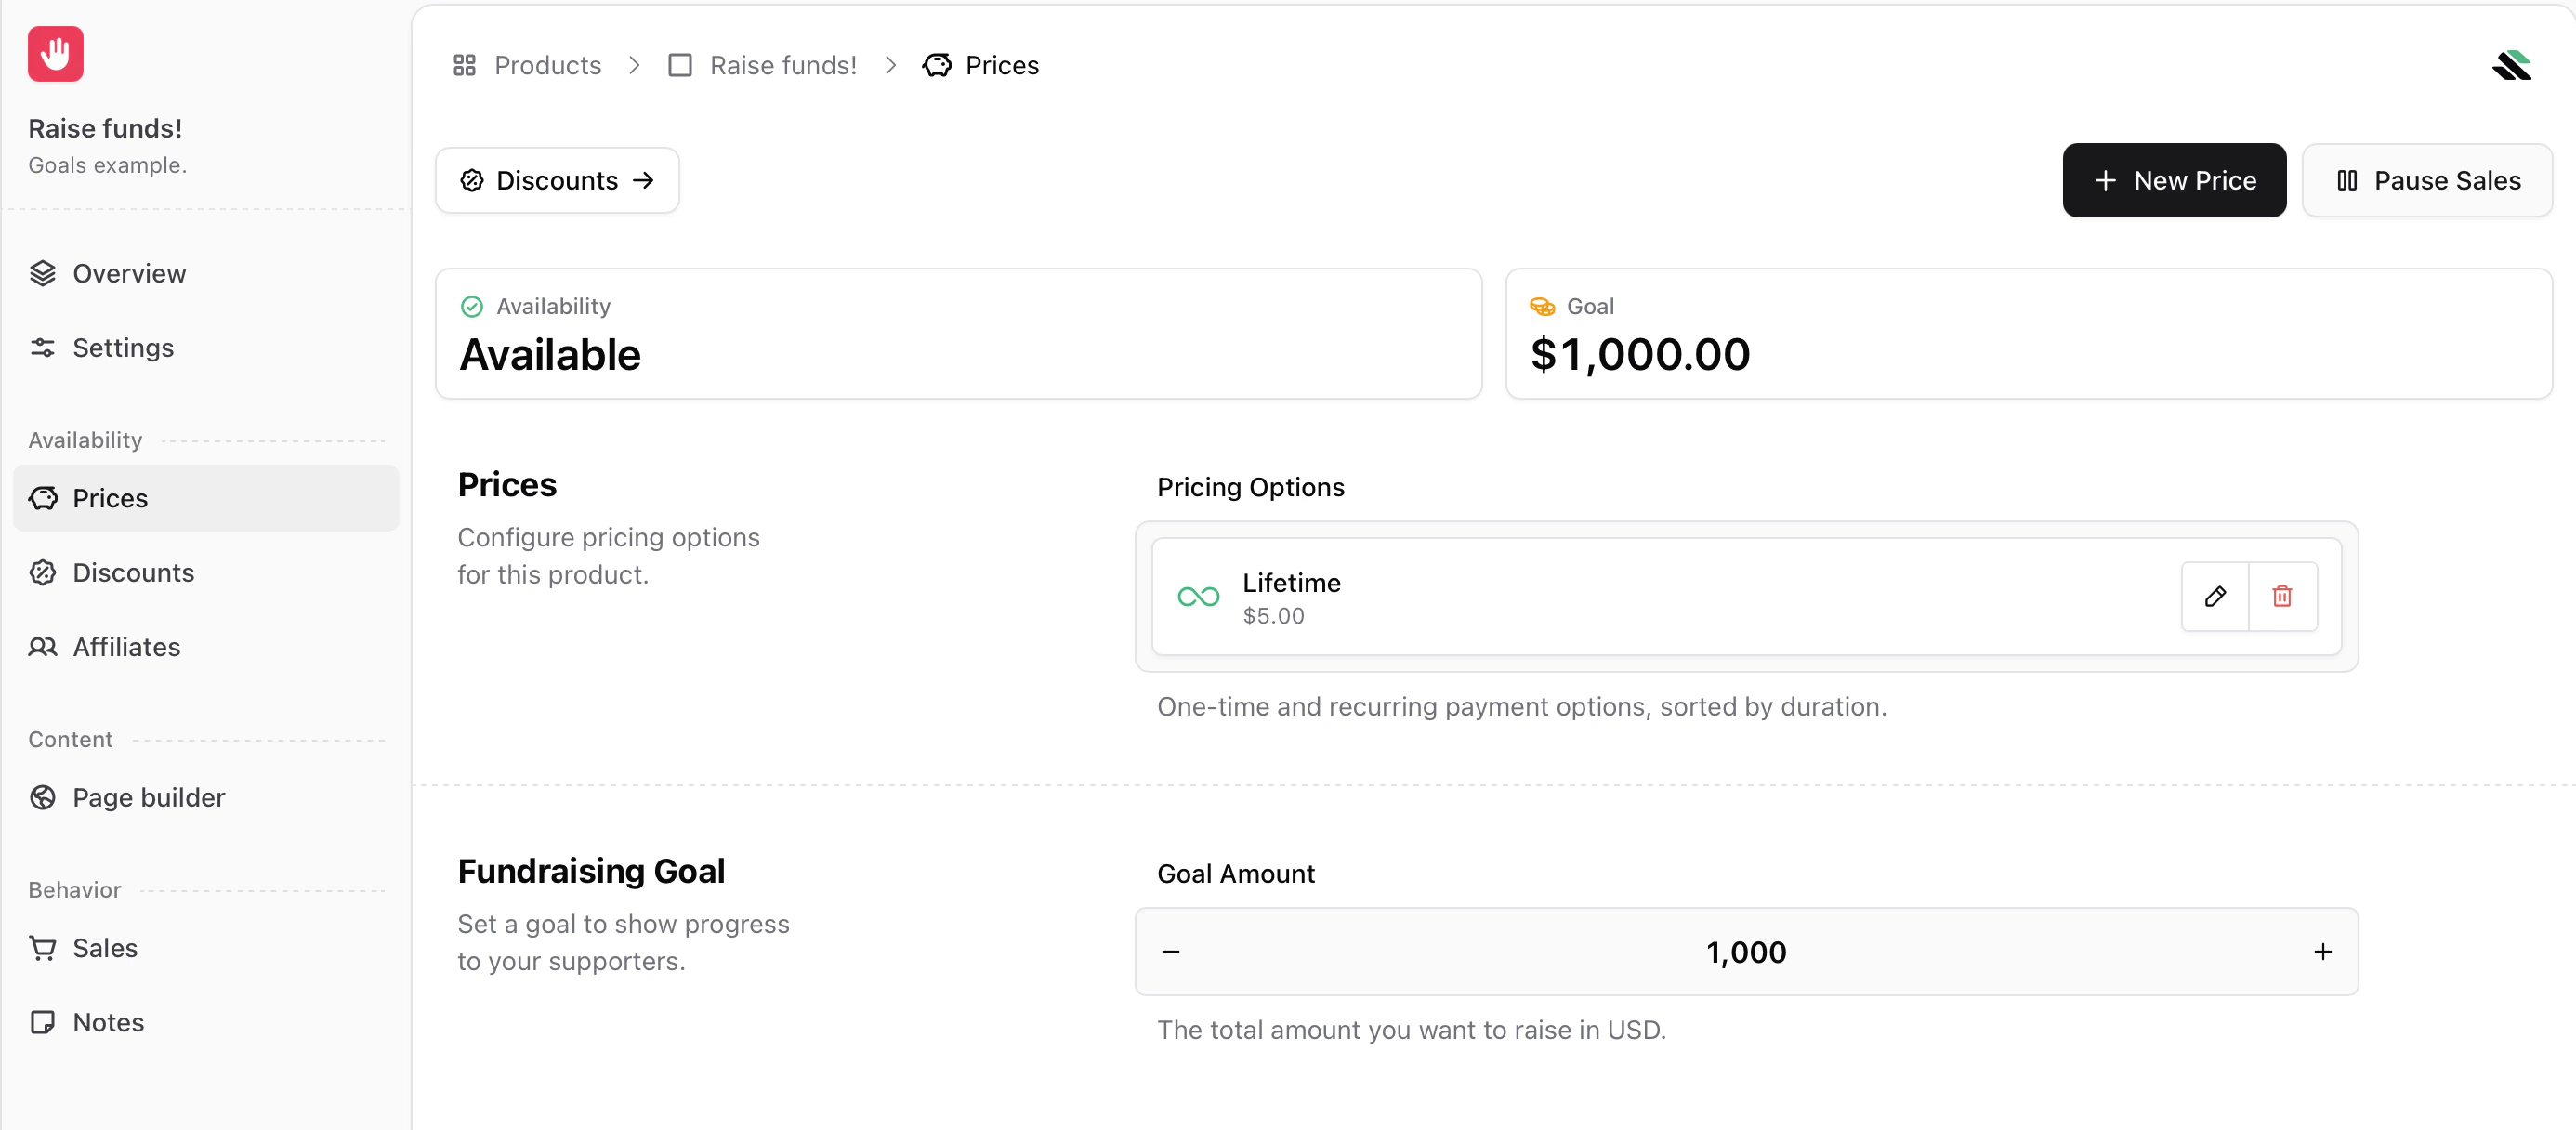
Task: Click the Affiliates people icon
Action: pos(43,646)
